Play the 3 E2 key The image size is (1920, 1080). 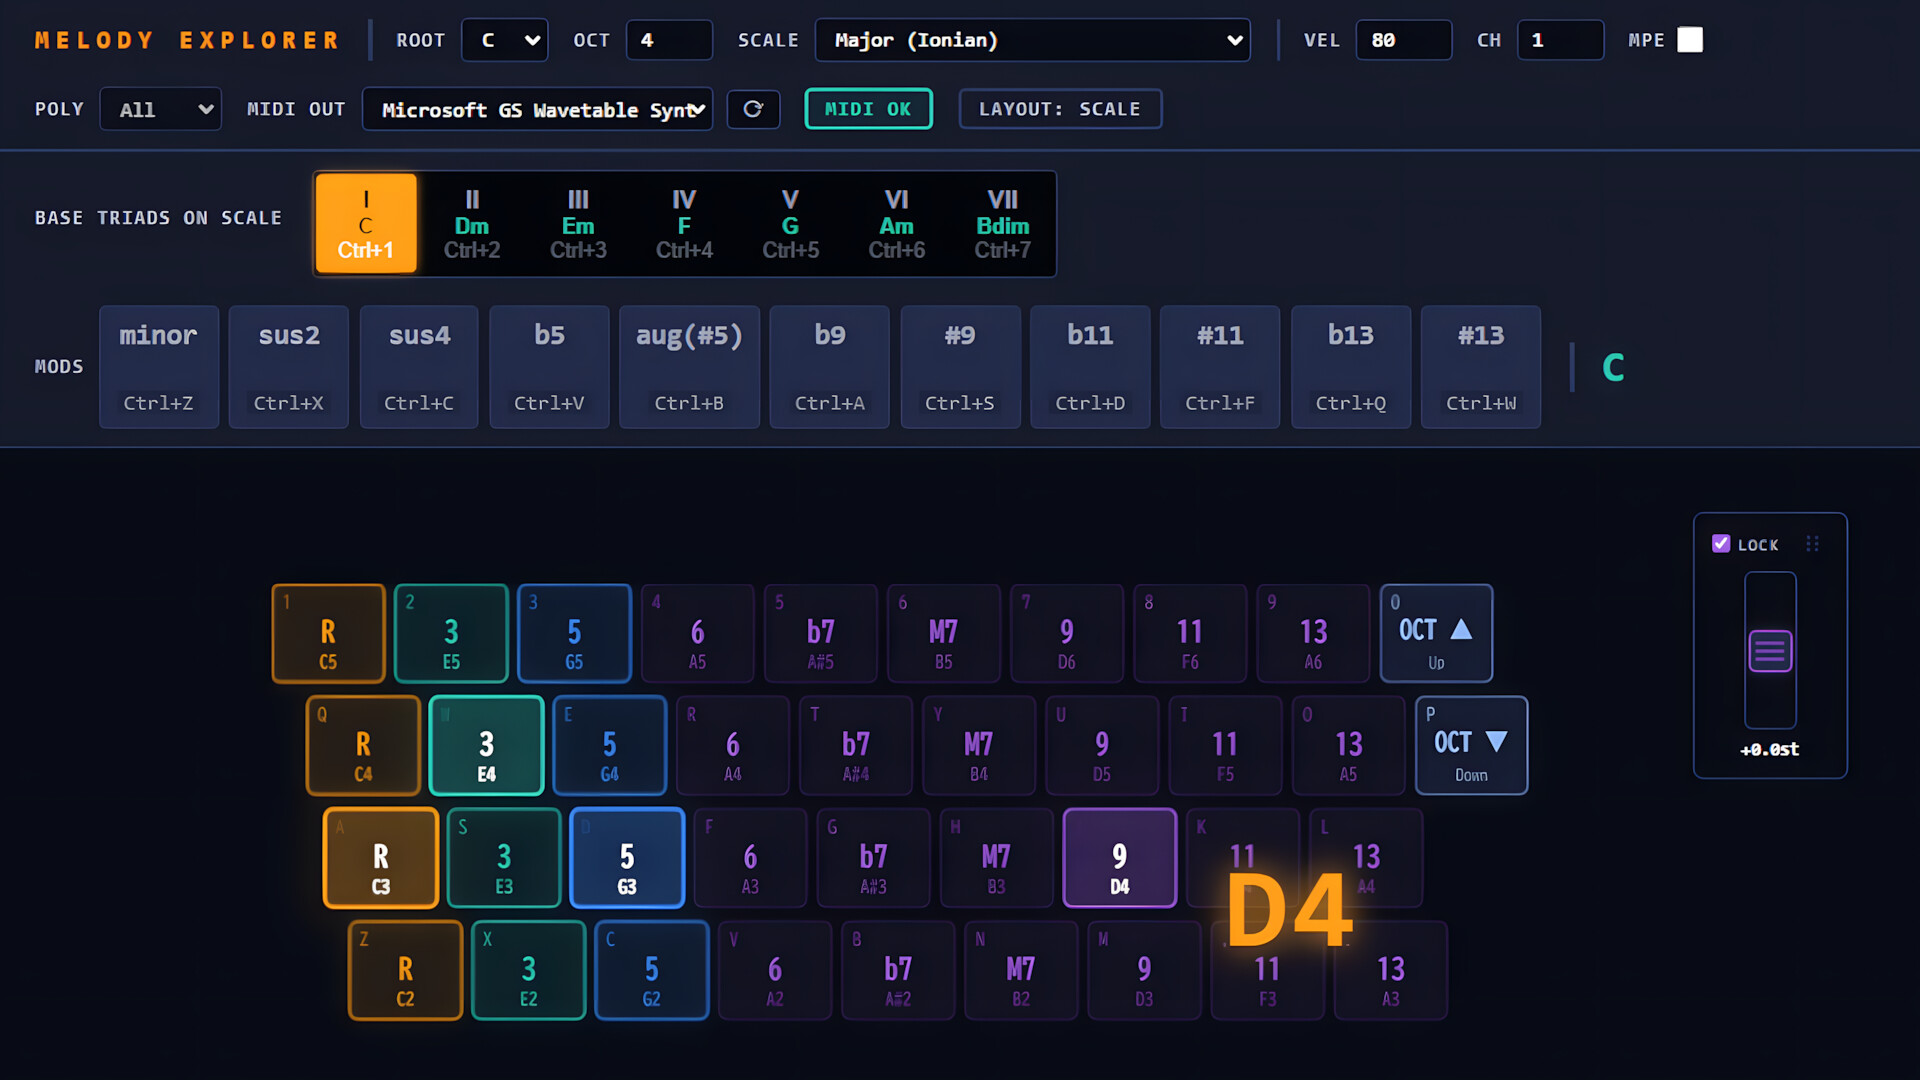coord(528,970)
